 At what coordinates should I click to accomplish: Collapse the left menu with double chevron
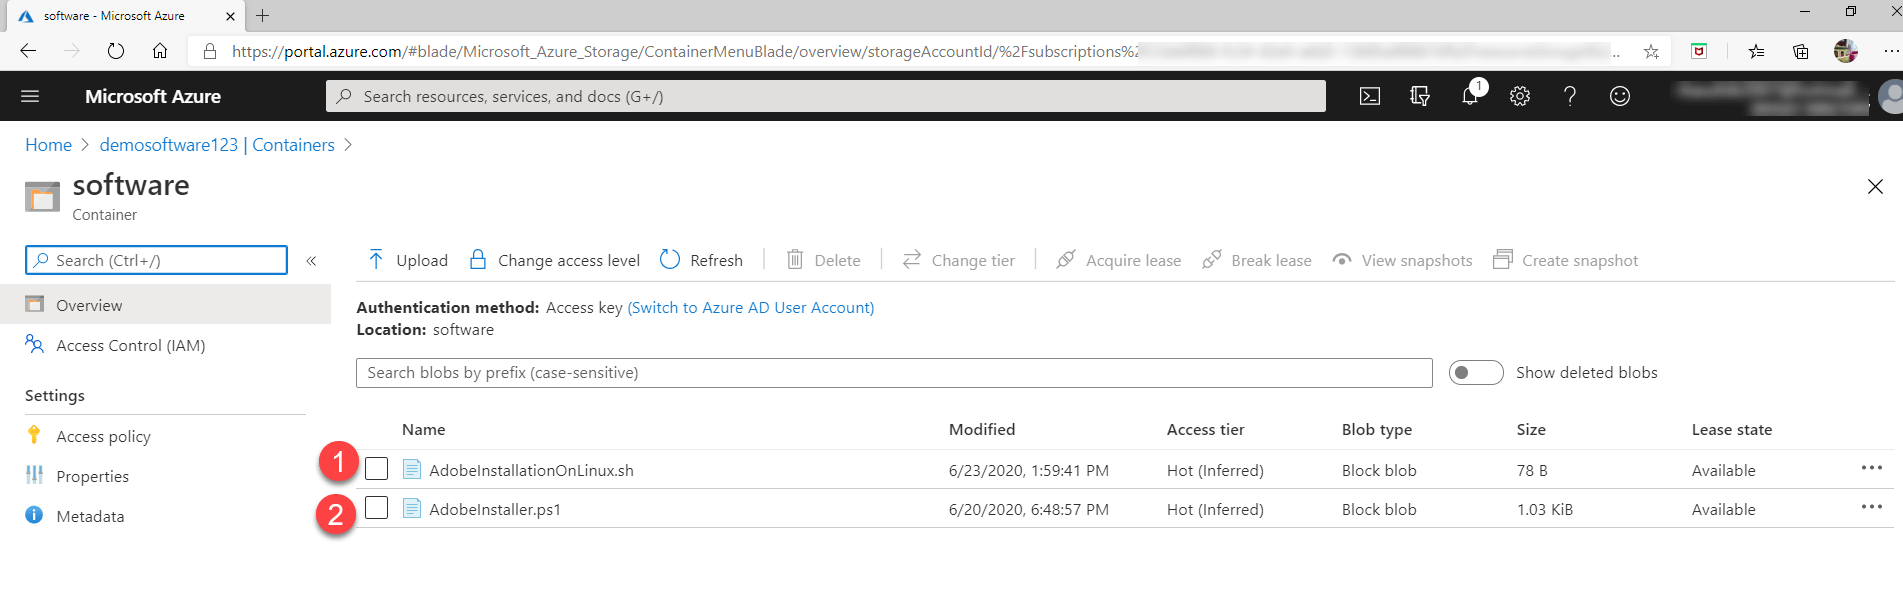click(311, 261)
